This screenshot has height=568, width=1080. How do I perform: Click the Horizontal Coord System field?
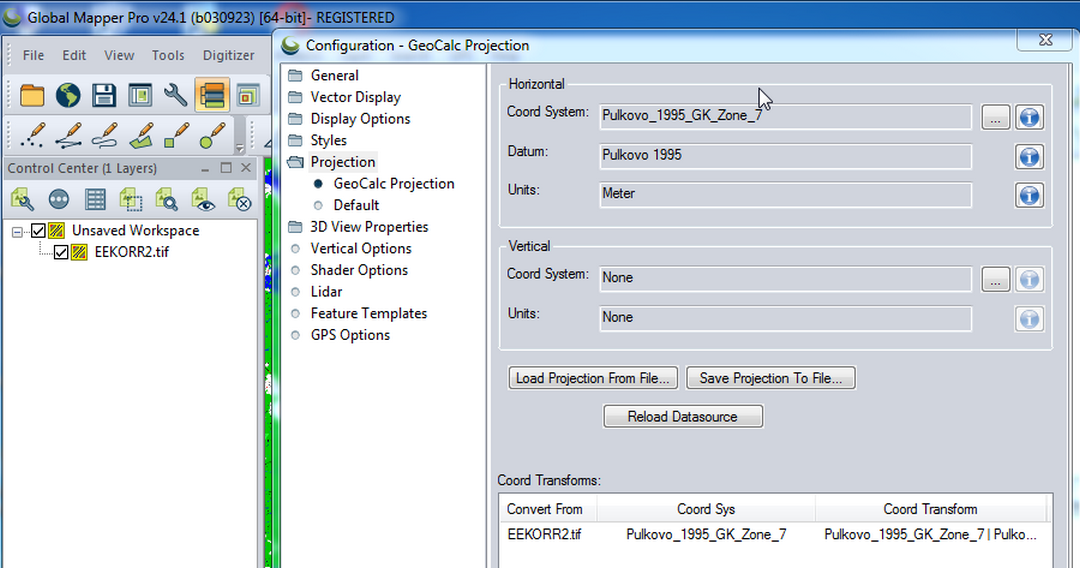785,116
